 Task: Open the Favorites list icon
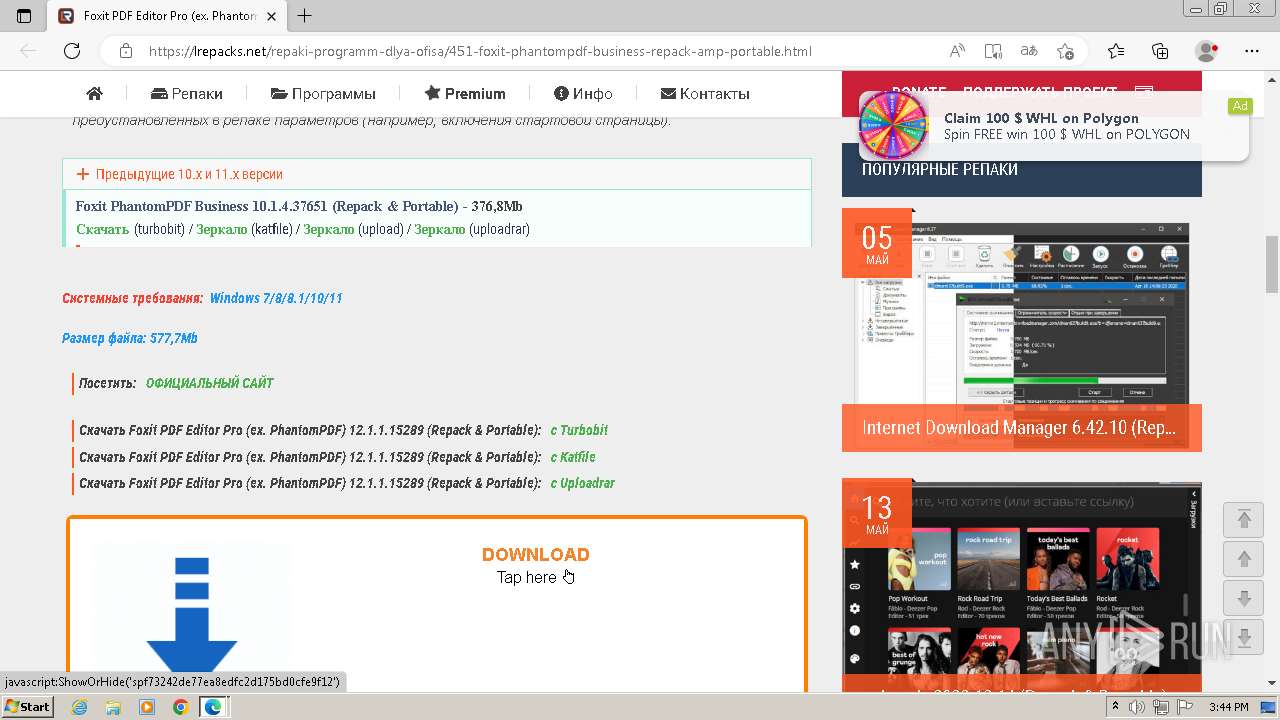click(1116, 51)
